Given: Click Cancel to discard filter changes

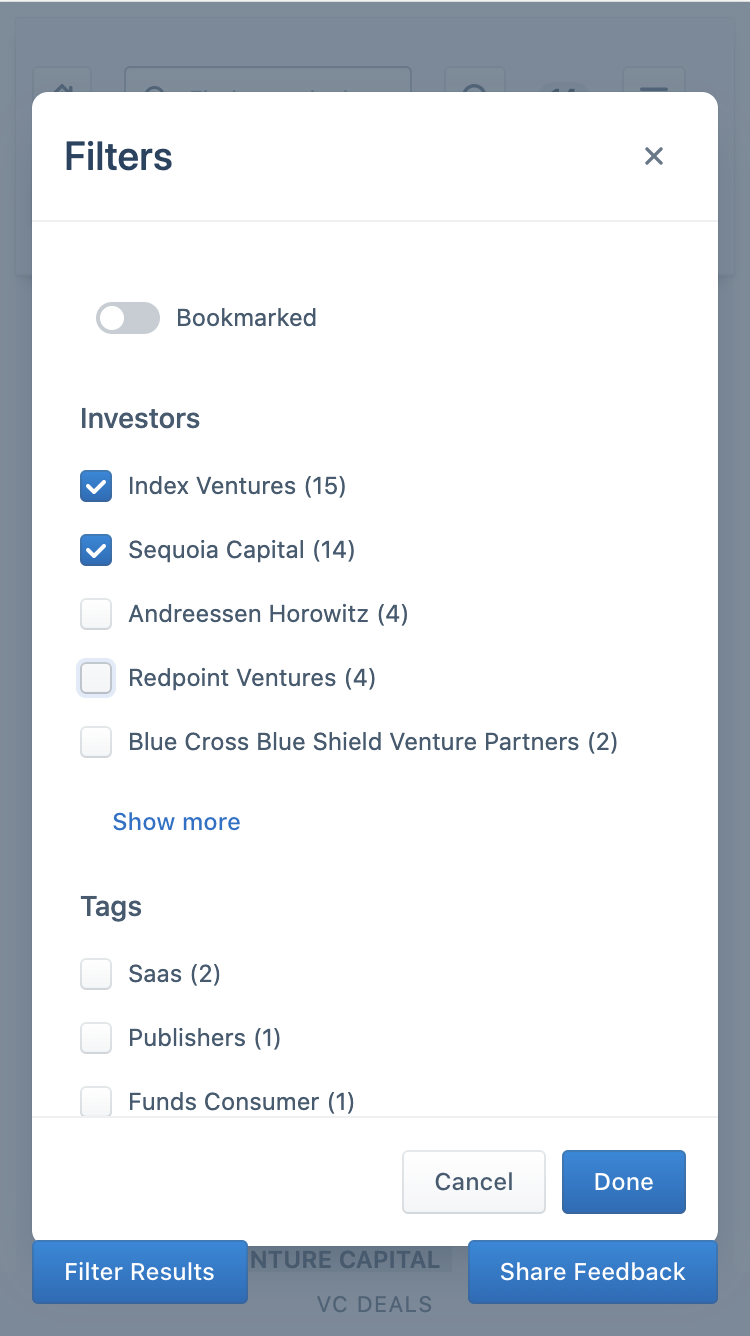Looking at the screenshot, I should coord(473,1181).
